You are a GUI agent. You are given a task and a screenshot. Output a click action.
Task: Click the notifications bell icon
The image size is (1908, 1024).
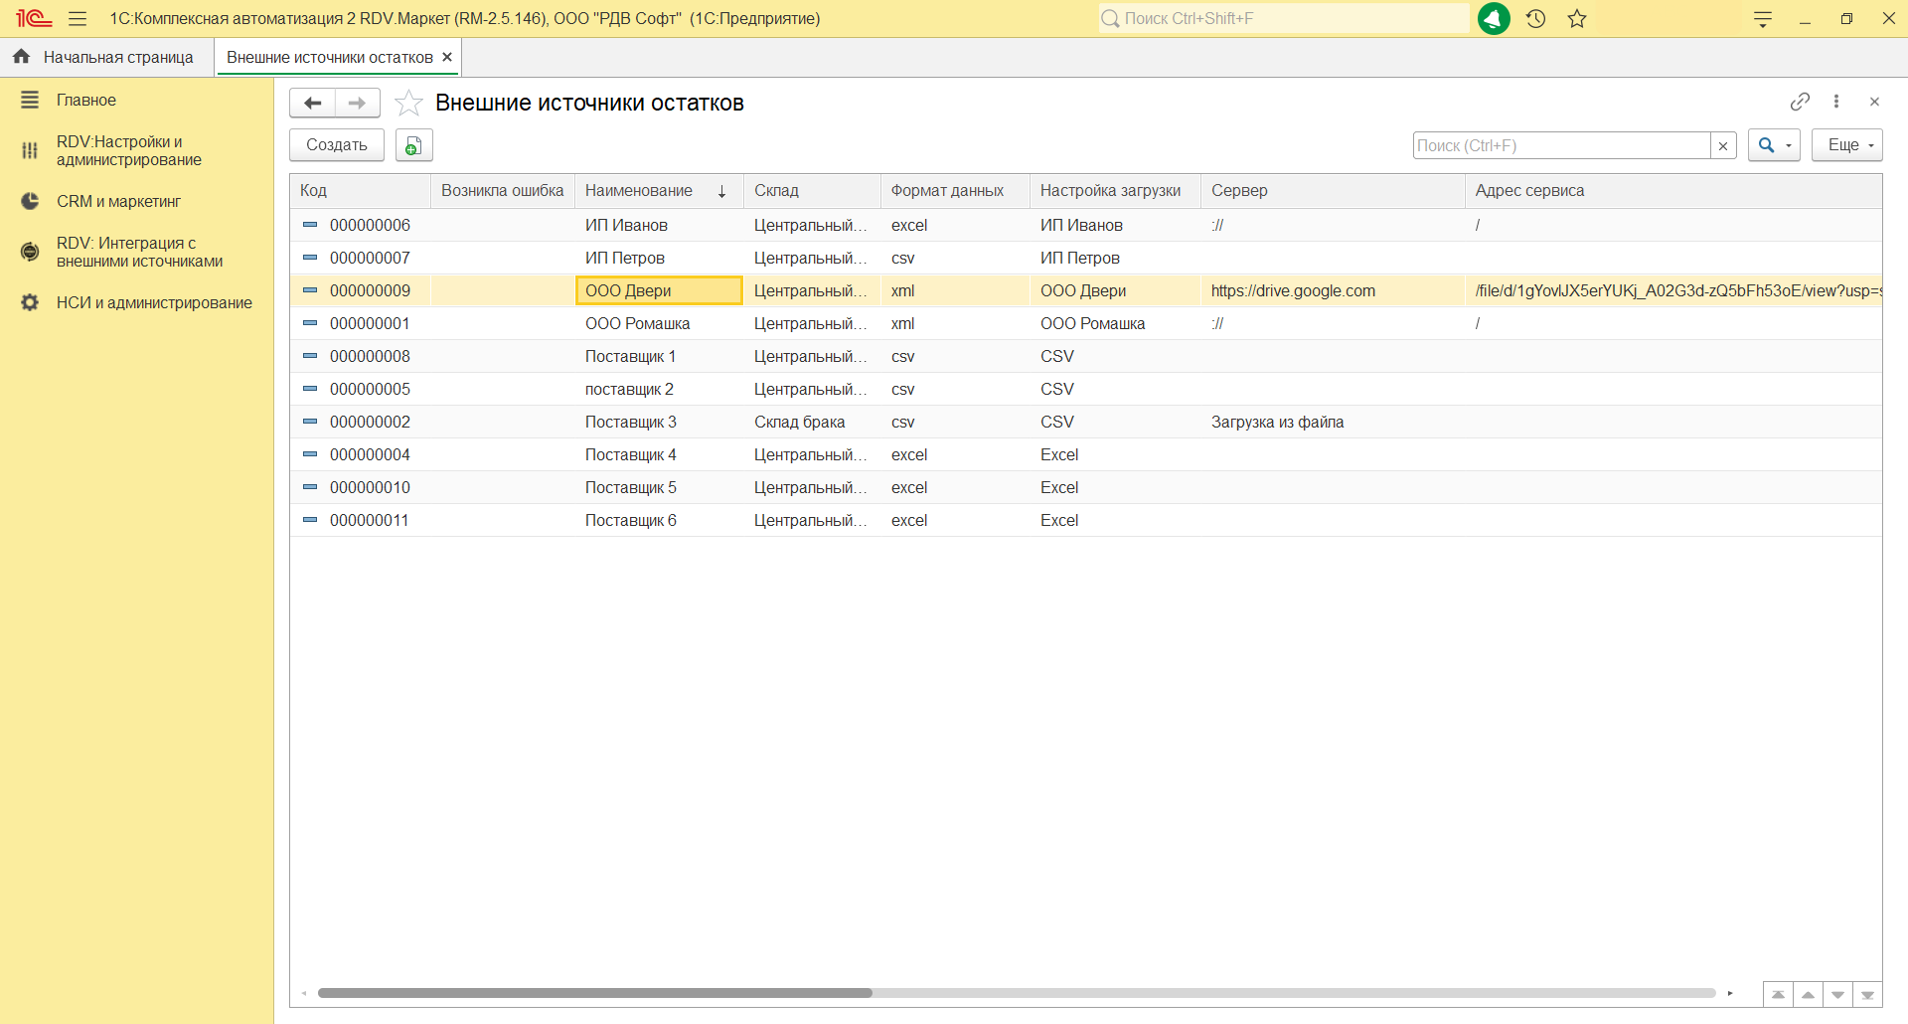pyautogui.click(x=1493, y=19)
